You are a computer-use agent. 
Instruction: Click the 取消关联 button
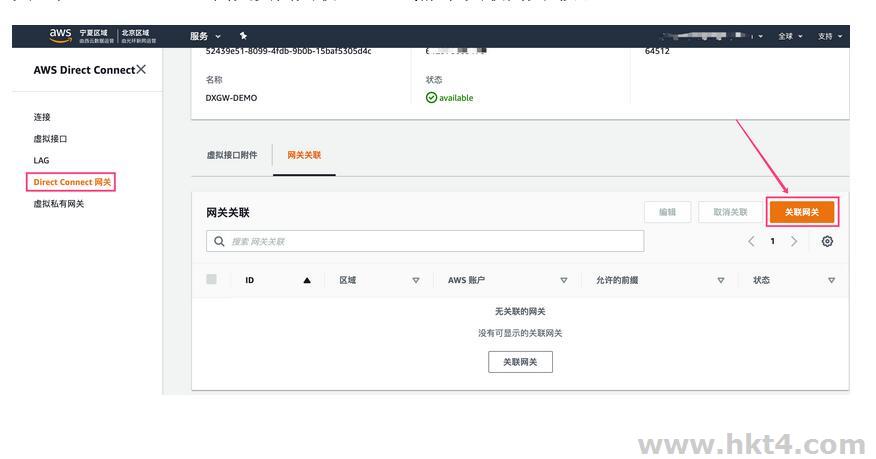(730, 212)
